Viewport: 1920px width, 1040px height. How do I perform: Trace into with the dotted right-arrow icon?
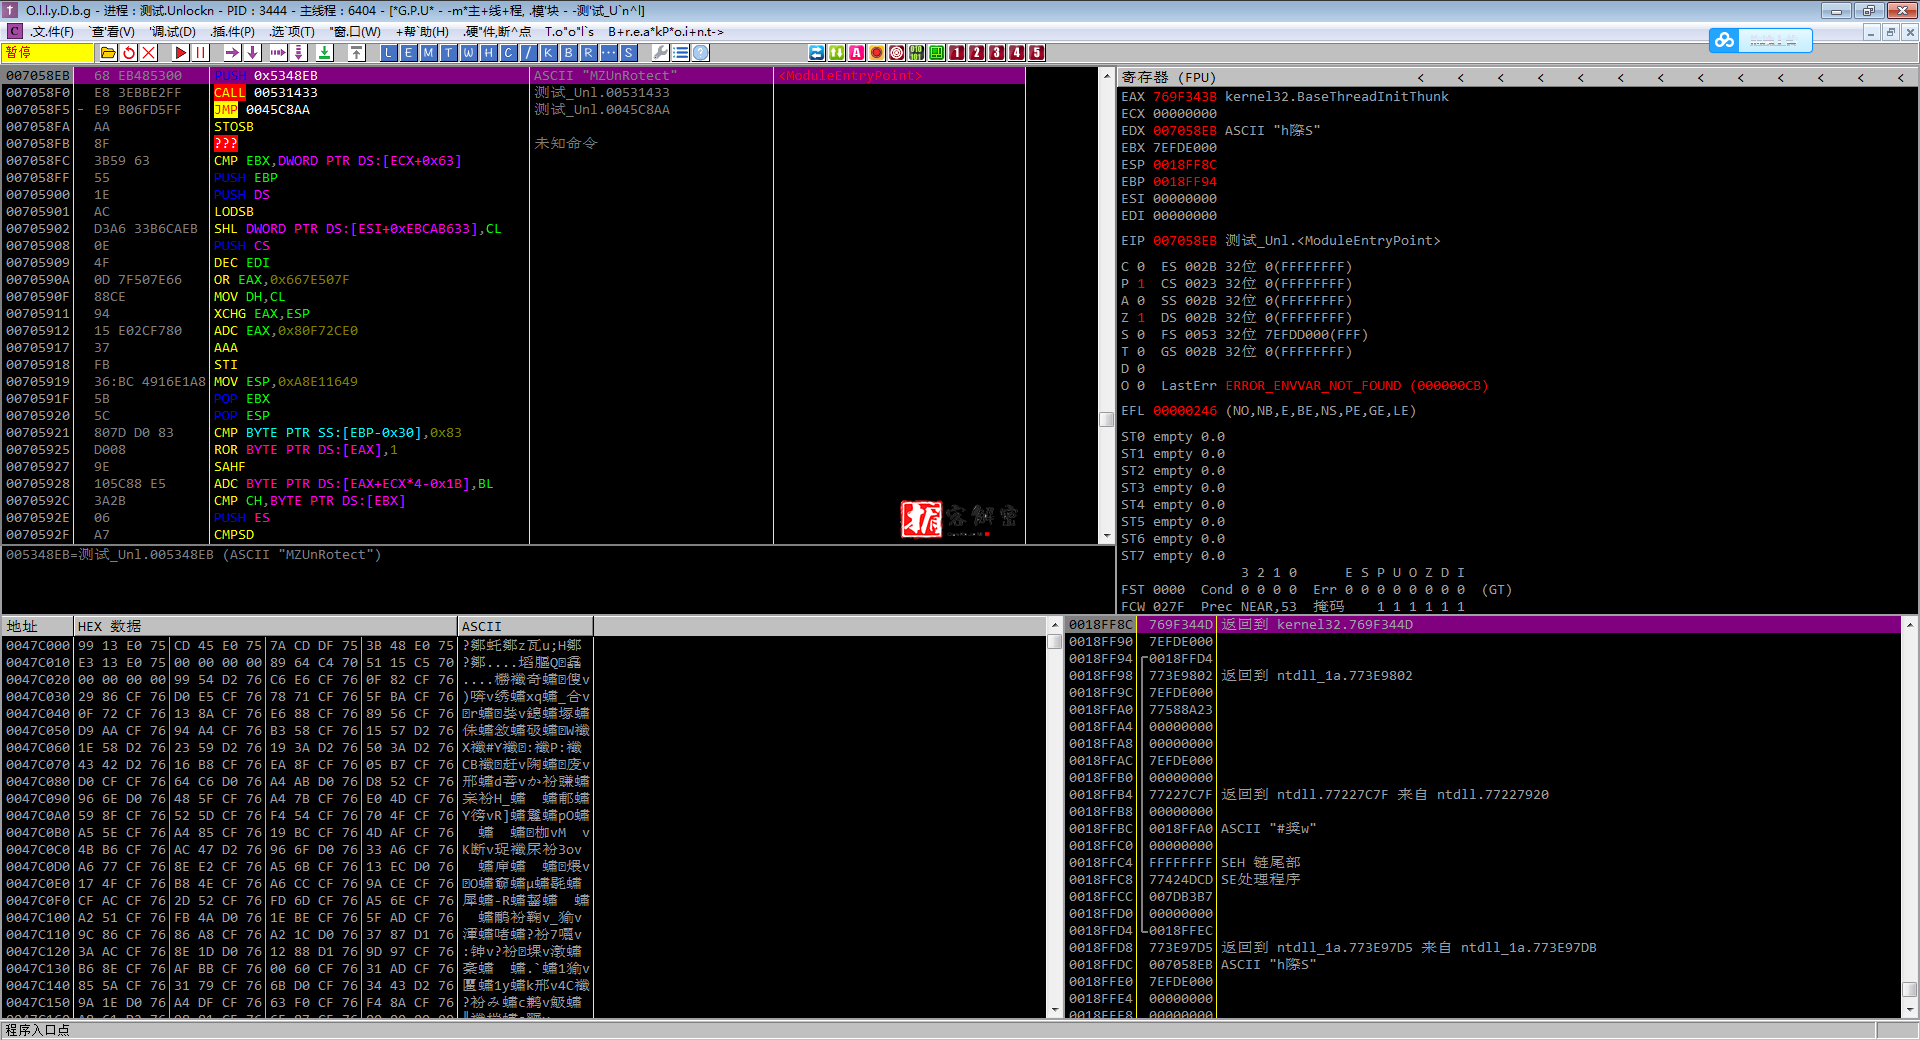point(279,53)
